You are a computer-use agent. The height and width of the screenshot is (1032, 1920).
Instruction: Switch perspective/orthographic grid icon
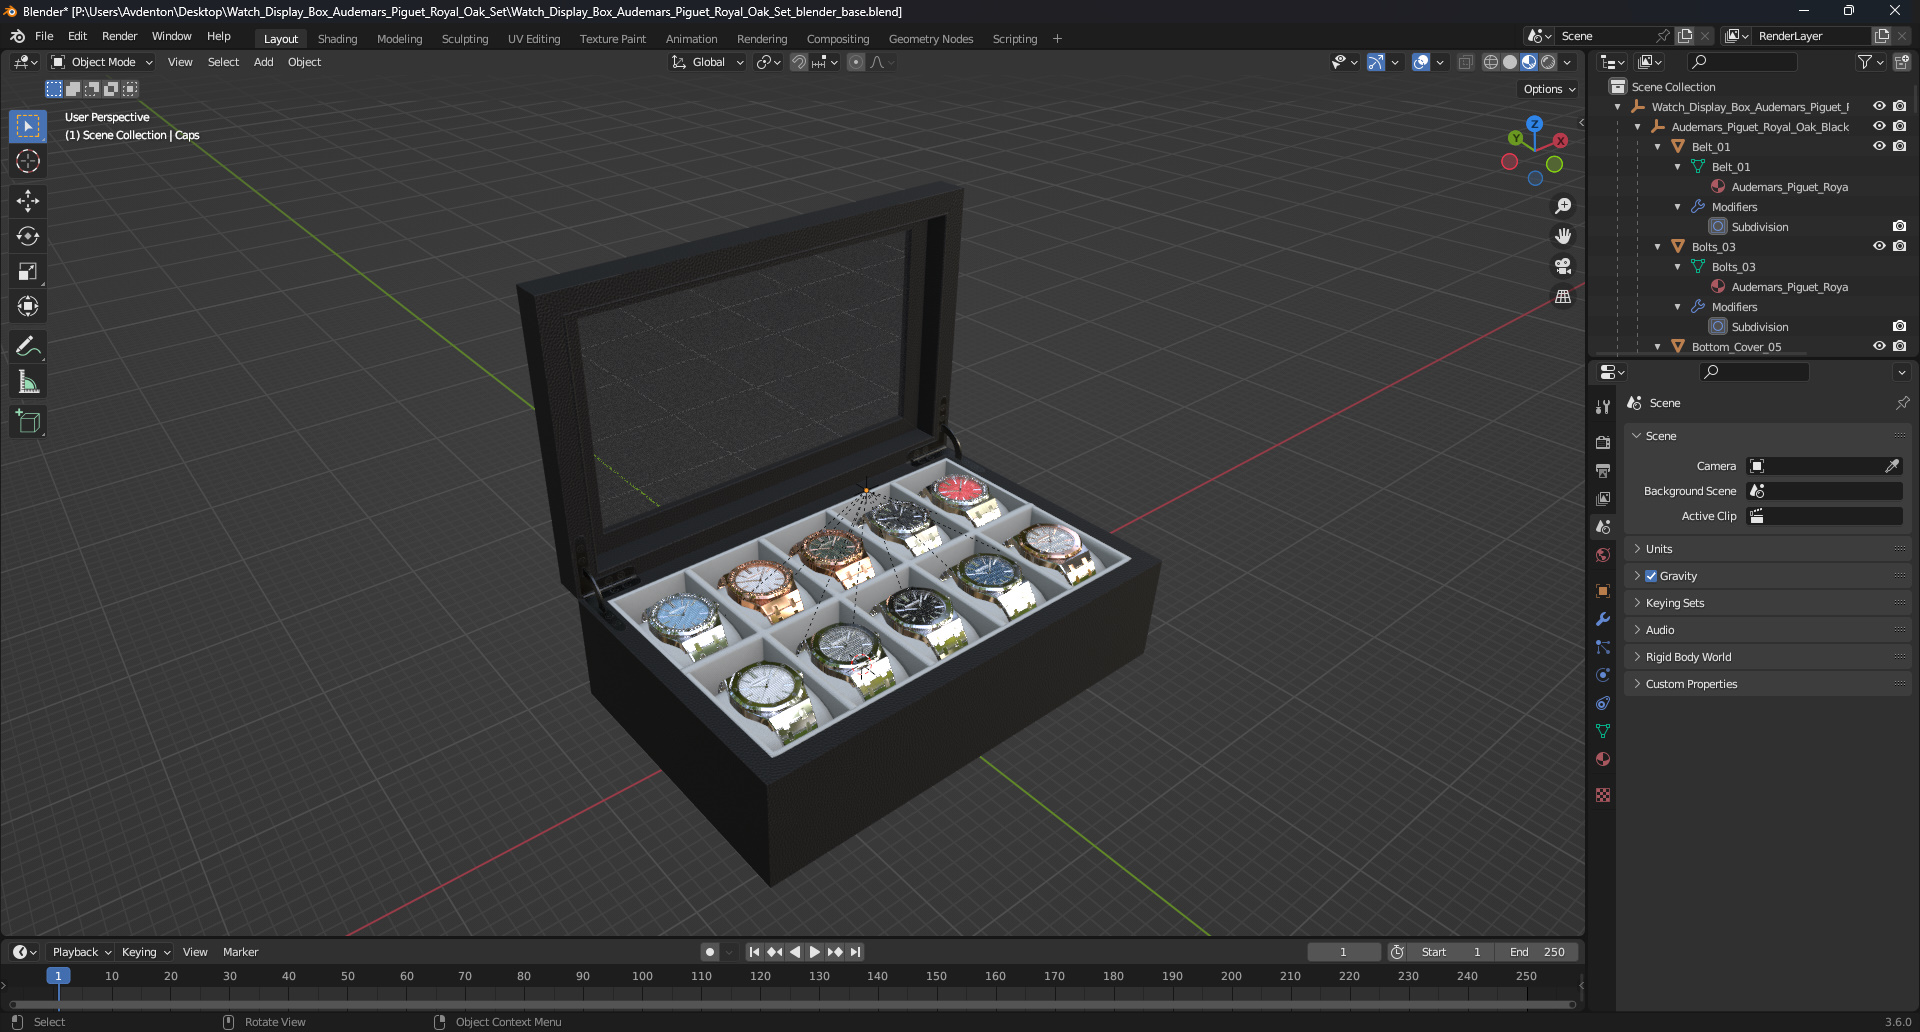point(1563,297)
